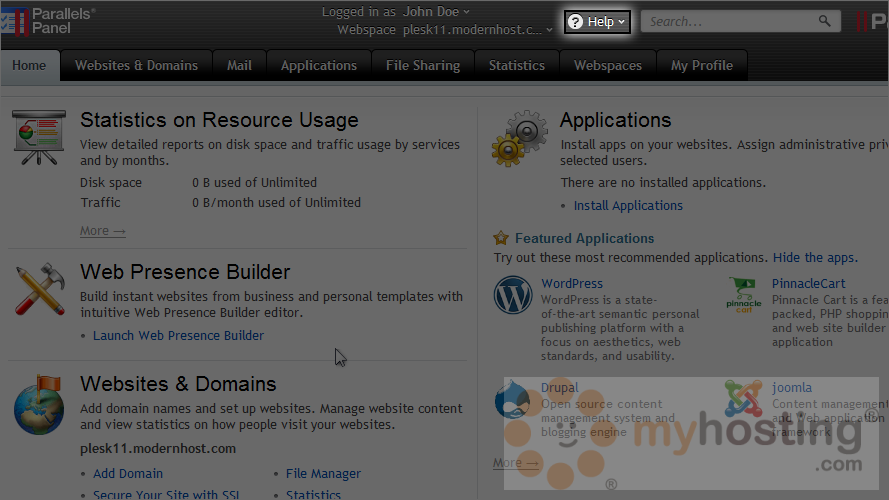Click the Websites & Domains globe icon
889x500 pixels.
[39, 404]
